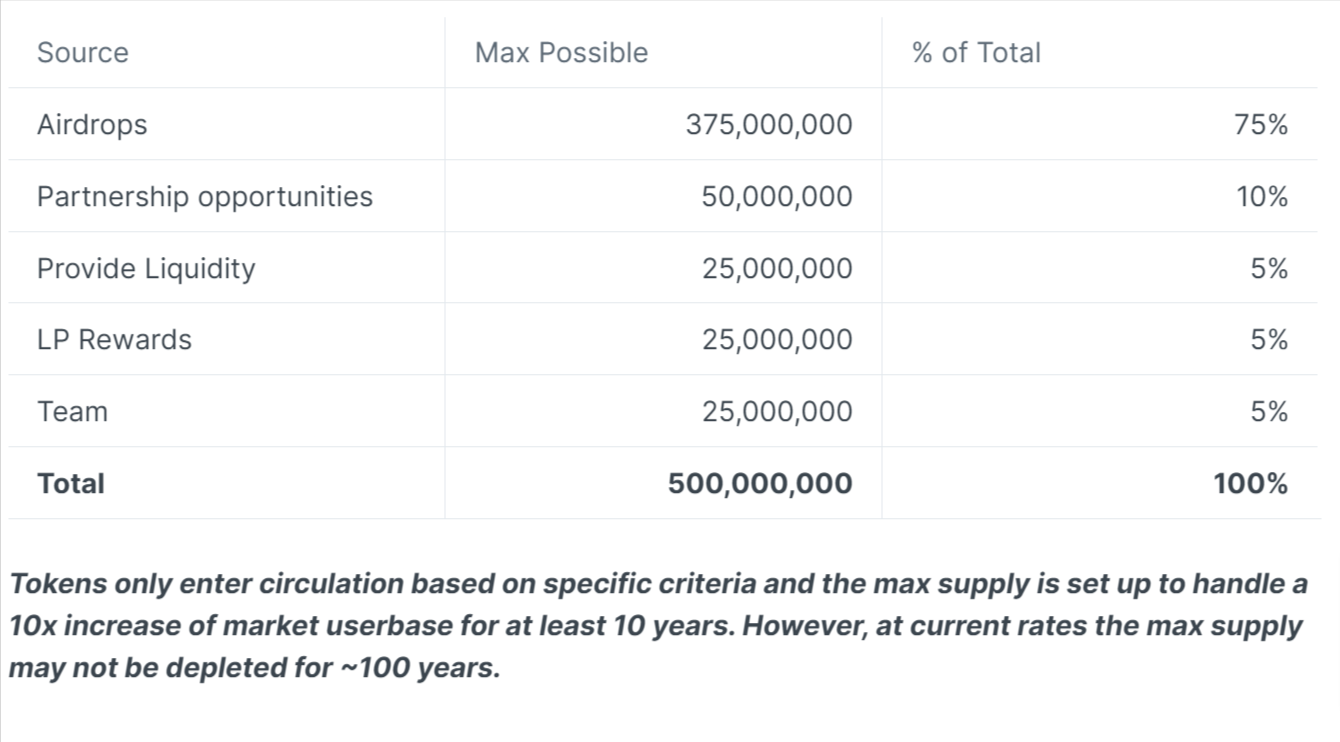Click Team's 25,000,000 value
This screenshot has width=1340, height=742.
click(777, 411)
